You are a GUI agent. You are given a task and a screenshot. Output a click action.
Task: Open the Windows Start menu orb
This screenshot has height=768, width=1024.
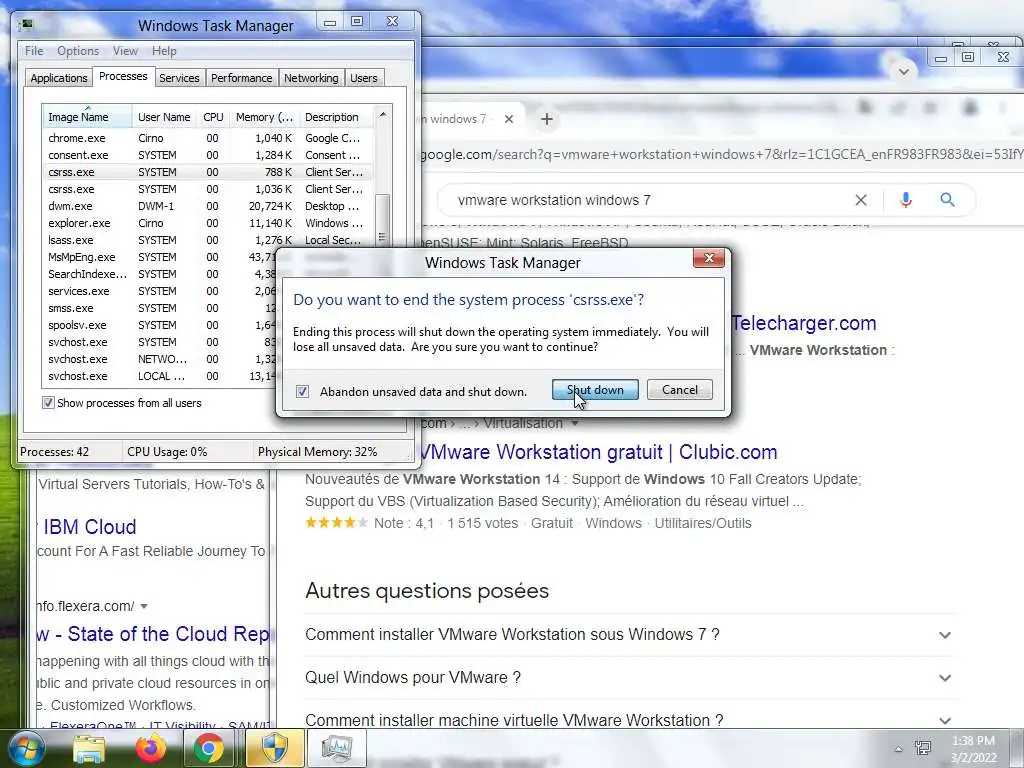(25, 749)
